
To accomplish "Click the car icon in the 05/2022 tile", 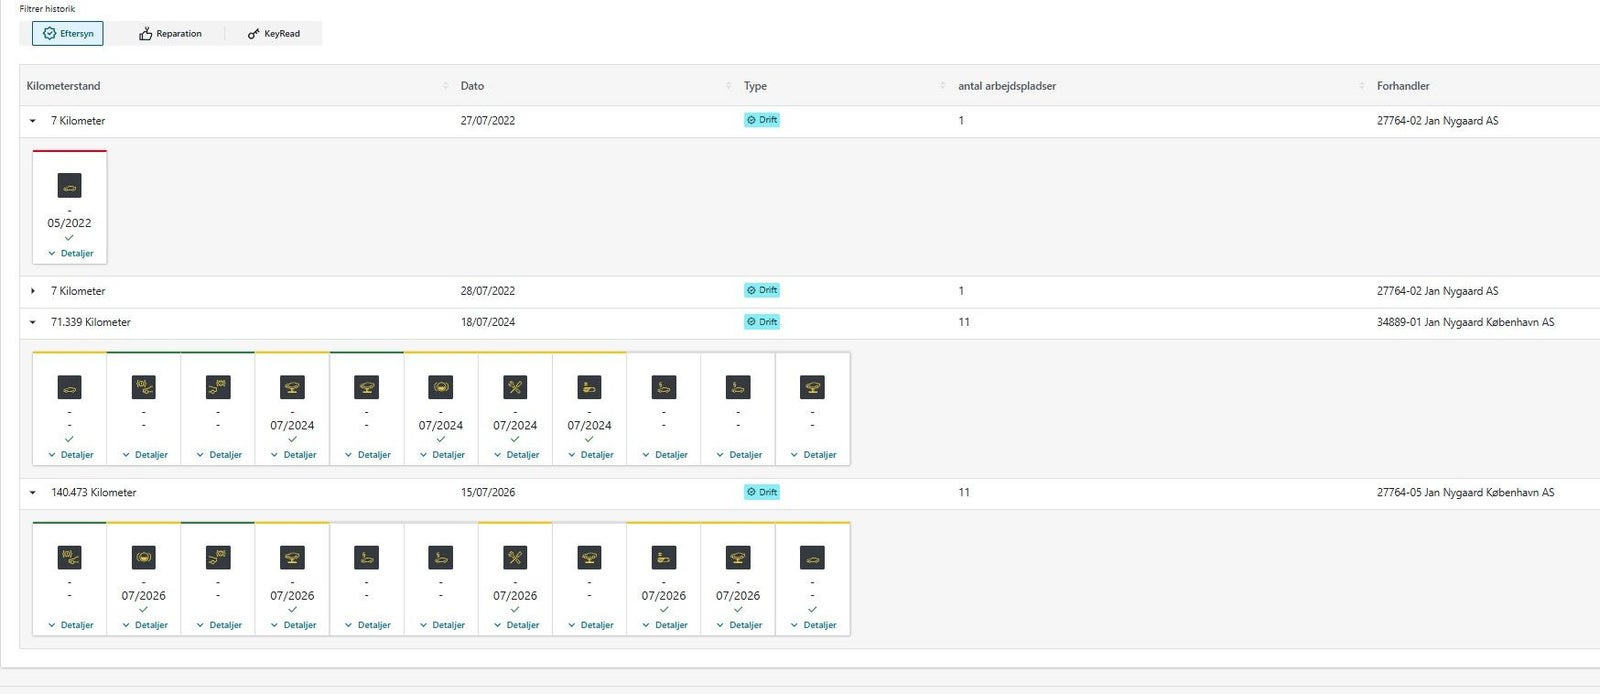I will (69, 186).
